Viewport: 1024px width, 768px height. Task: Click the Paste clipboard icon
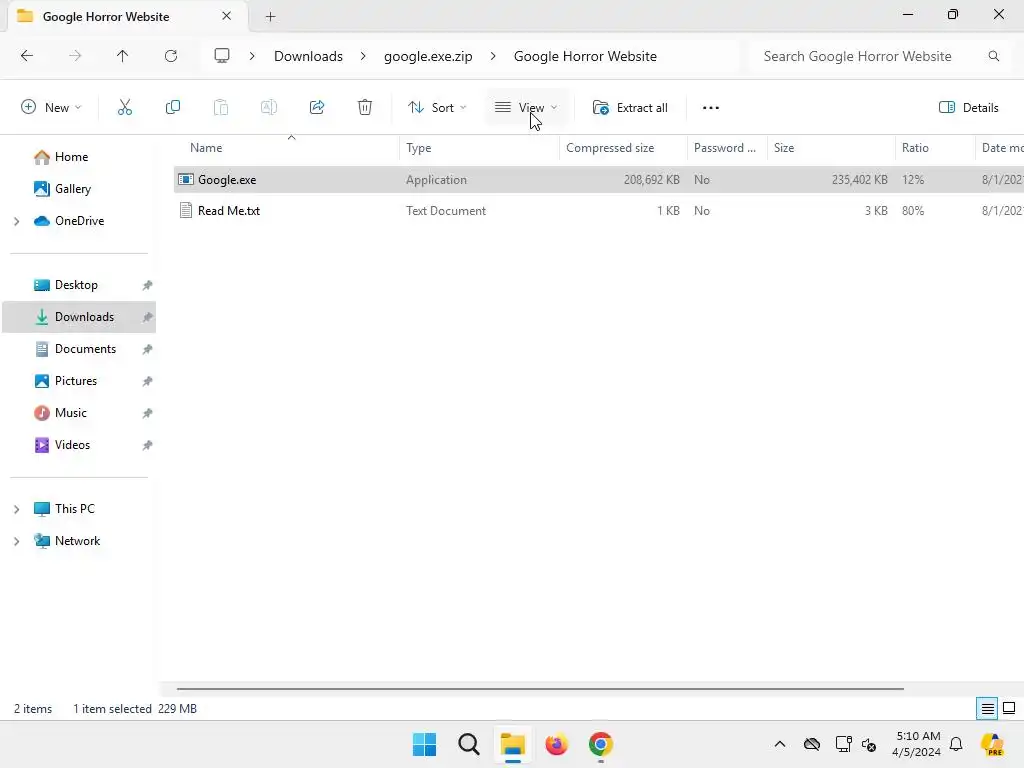click(x=221, y=107)
